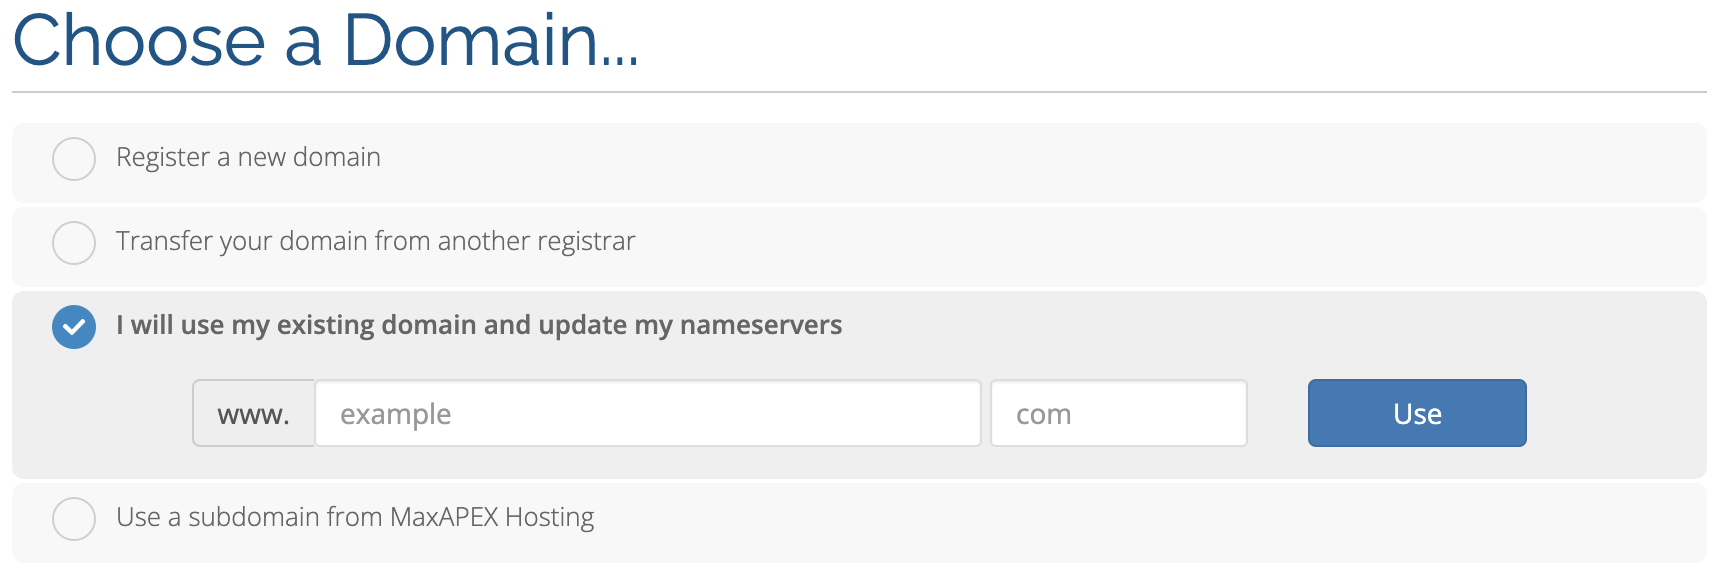Click the blue Use button
The width and height of the screenshot is (1722, 574).
1417,413
